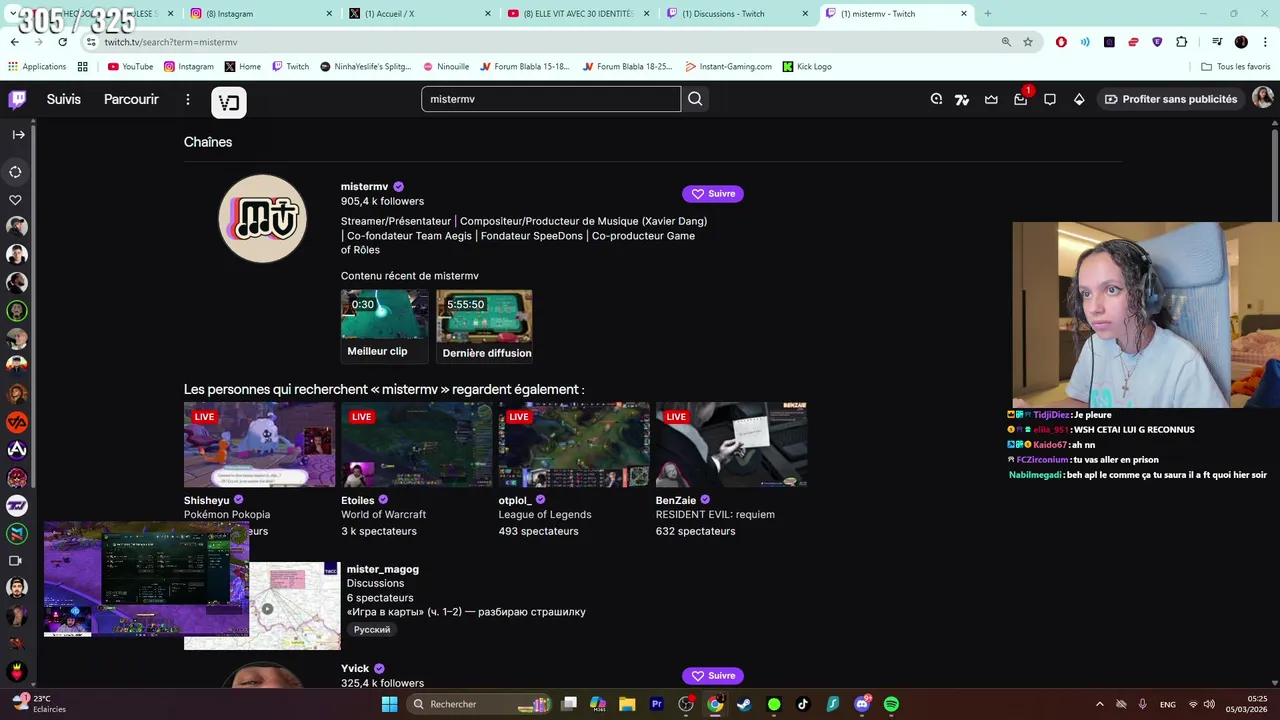Open the mistermv channel name link
Screen dimensions: 1280x720
tap(364, 187)
